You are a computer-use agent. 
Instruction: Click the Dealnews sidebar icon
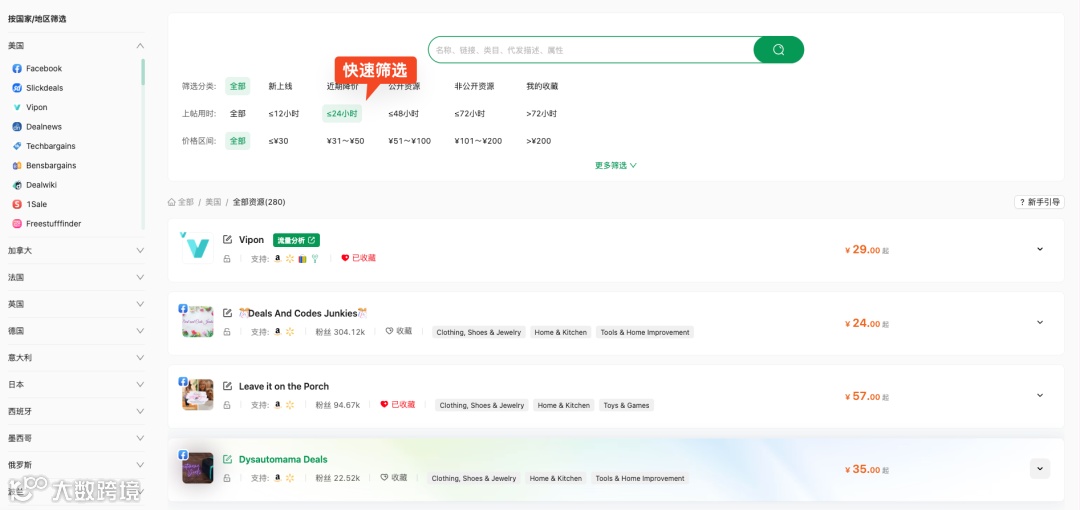click(17, 127)
